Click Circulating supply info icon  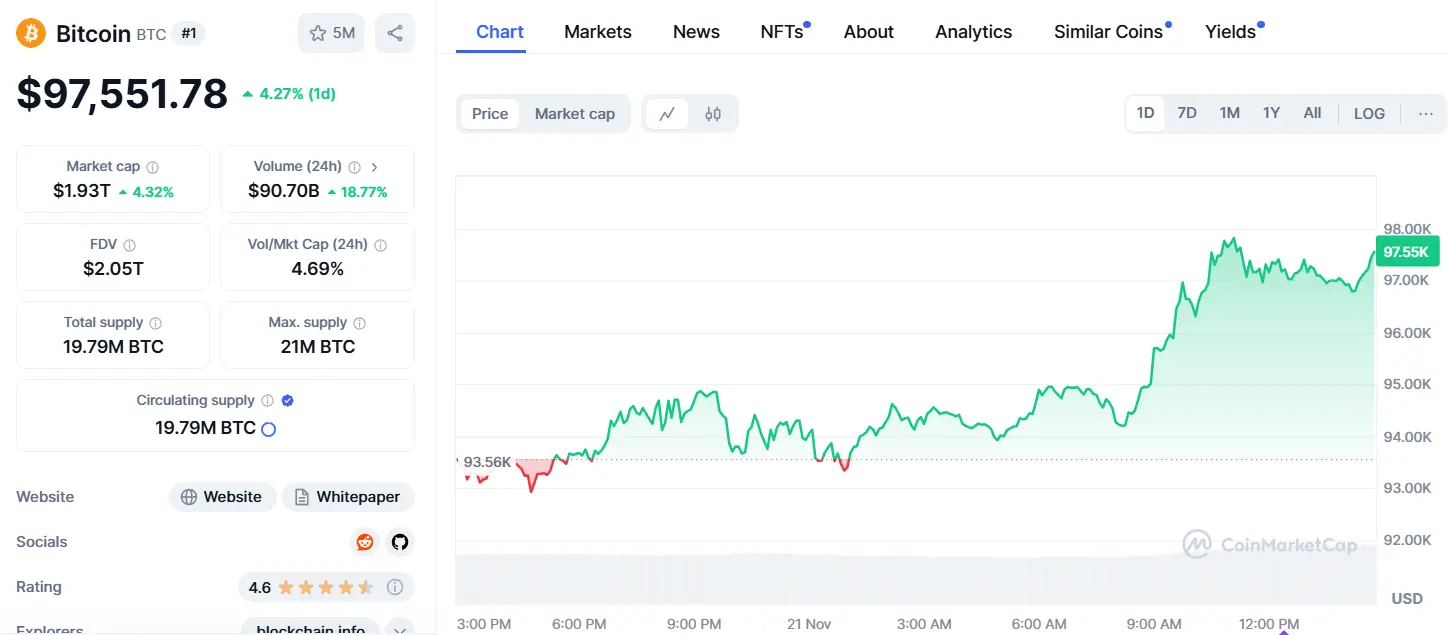(267, 401)
